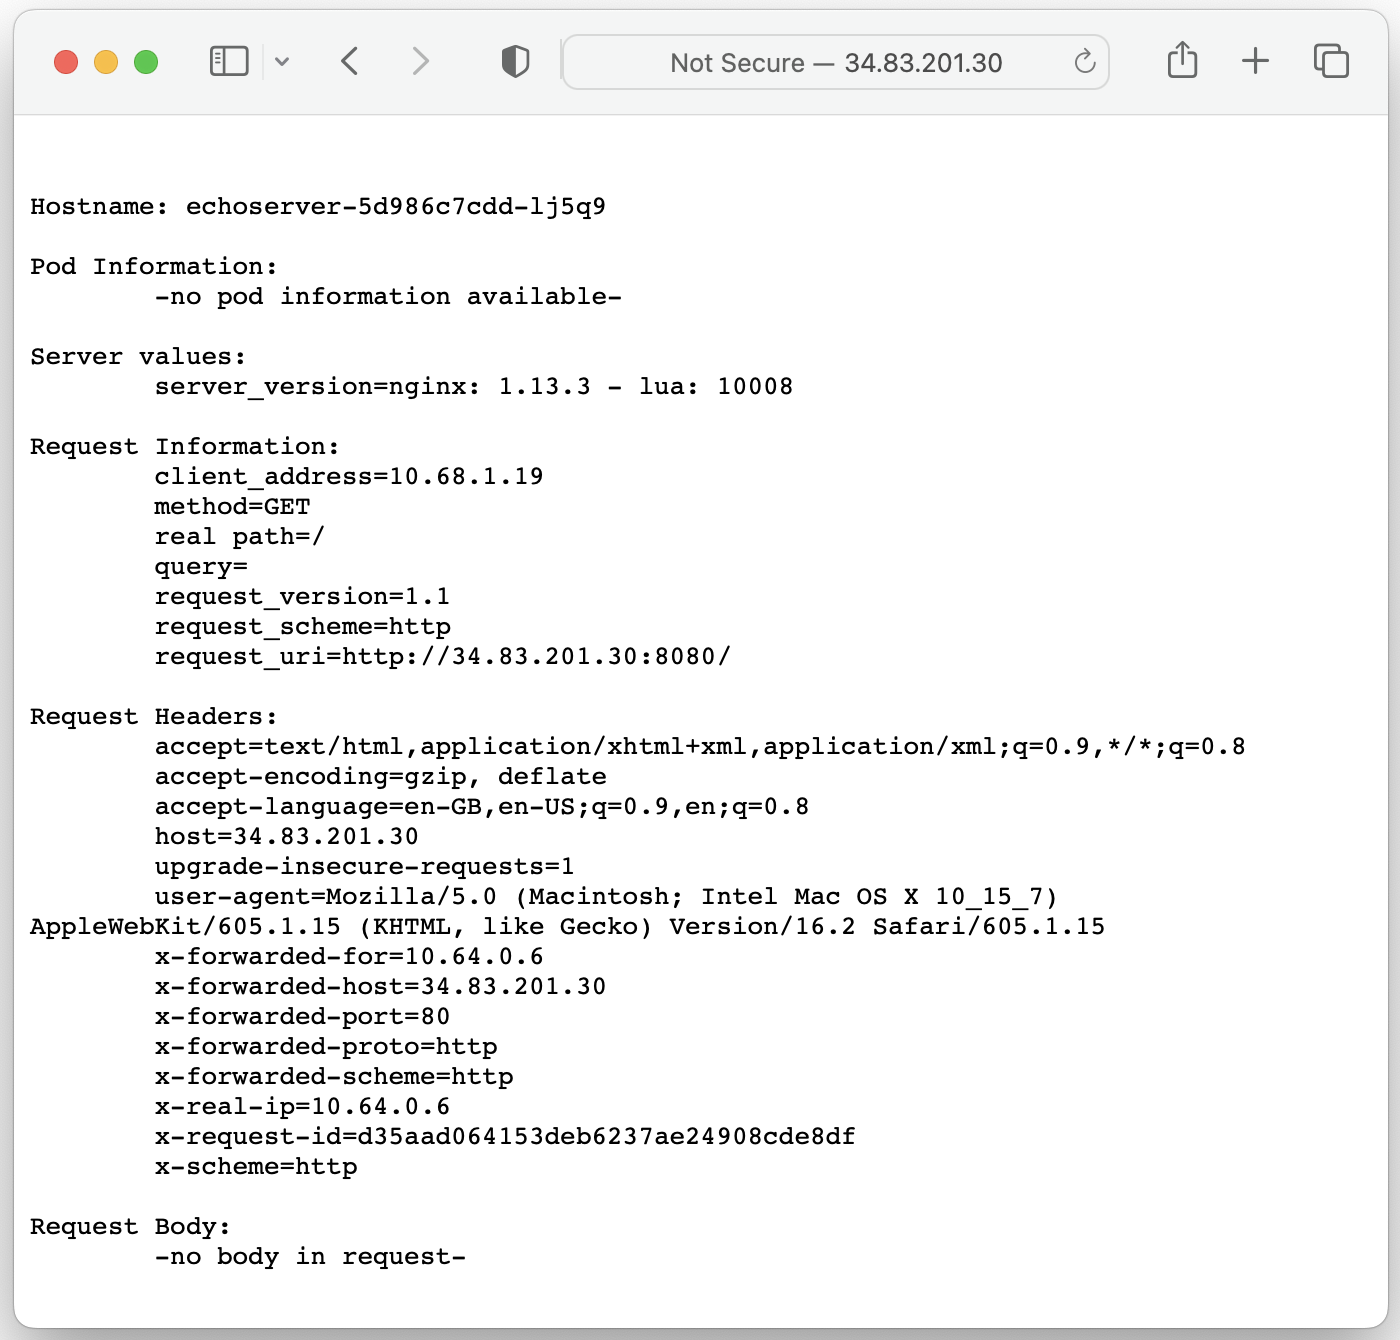Reload the current page
1400x1340 pixels.
1084,63
